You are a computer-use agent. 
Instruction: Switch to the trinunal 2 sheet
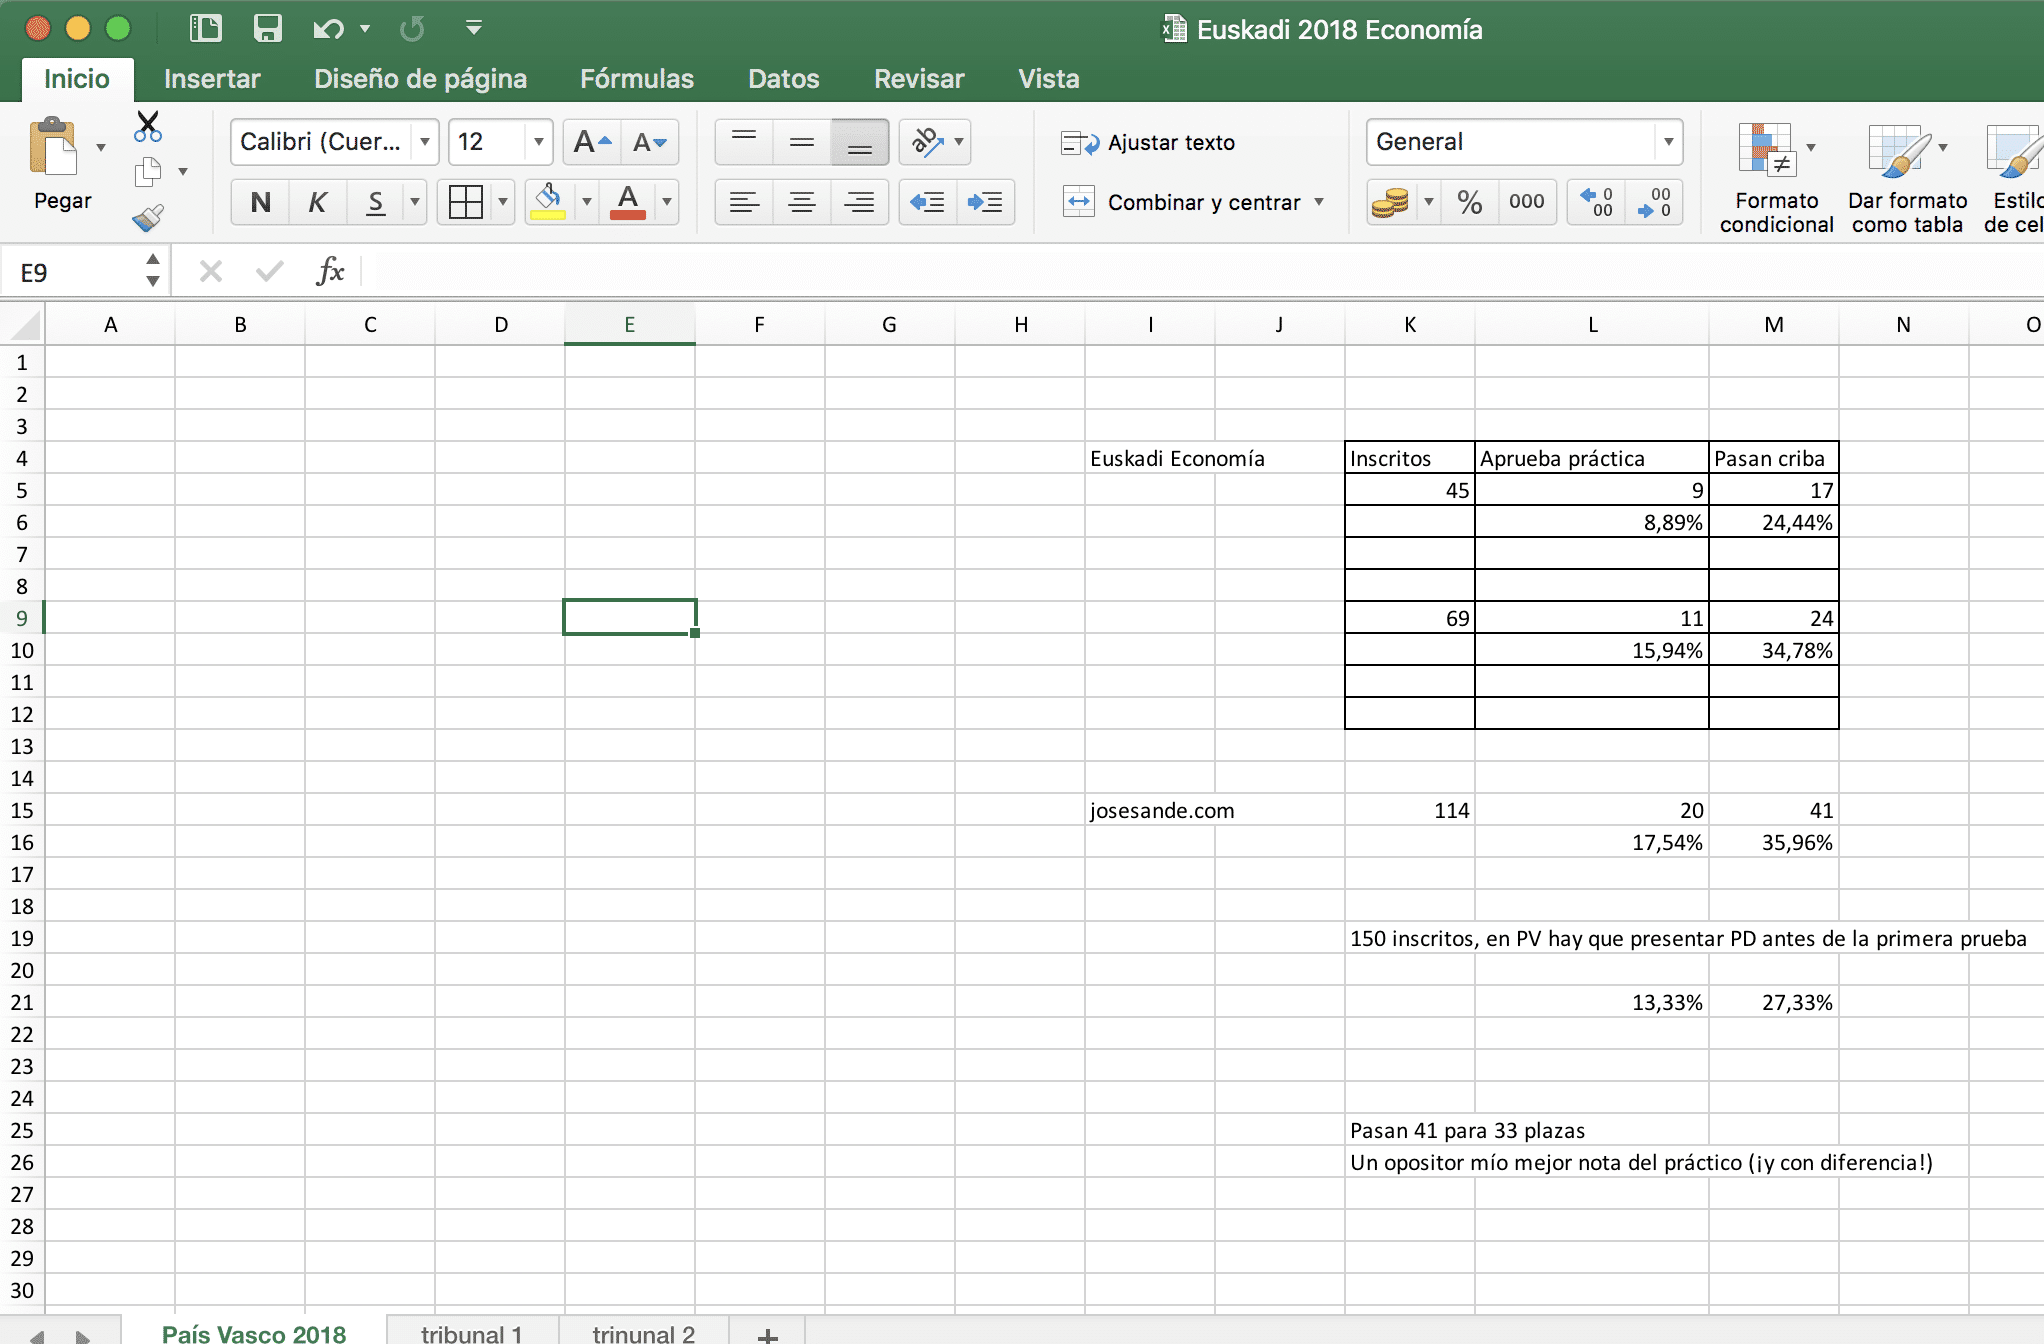point(643,1332)
